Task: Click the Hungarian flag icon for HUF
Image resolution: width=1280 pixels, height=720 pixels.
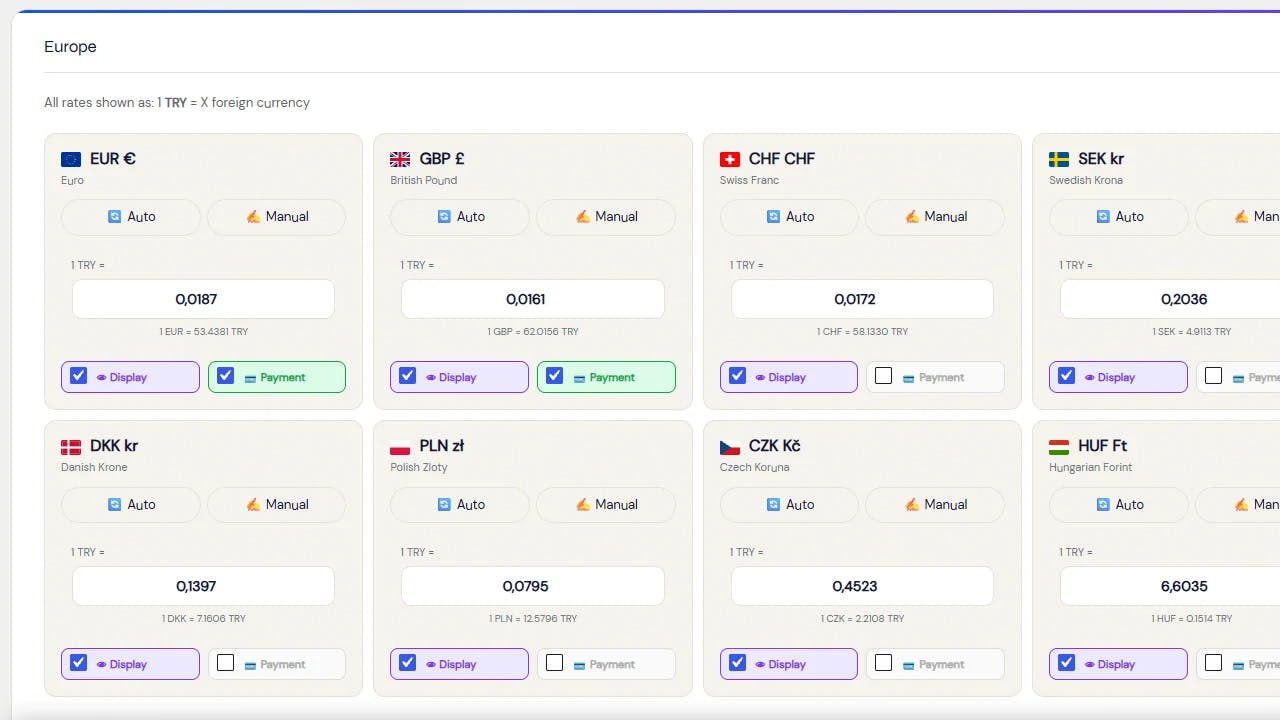Action: point(1059,447)
